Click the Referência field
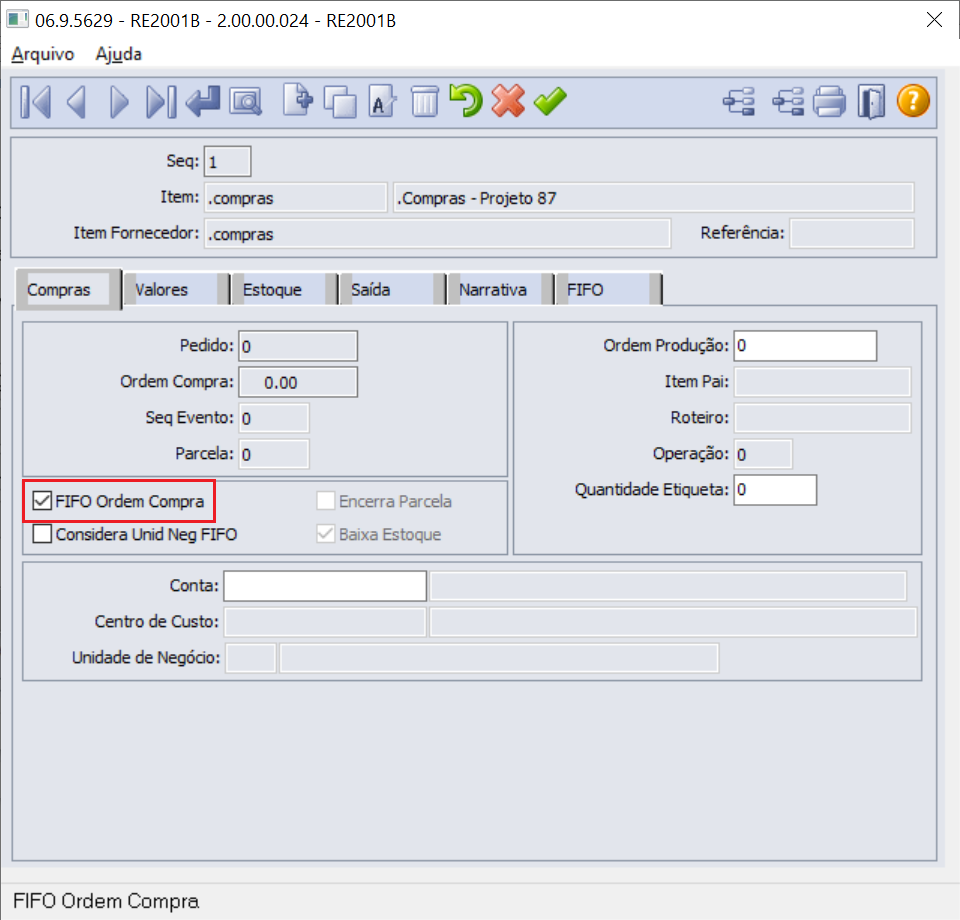The width and height of the screenshot is (960, 920). tap(852, 233)
